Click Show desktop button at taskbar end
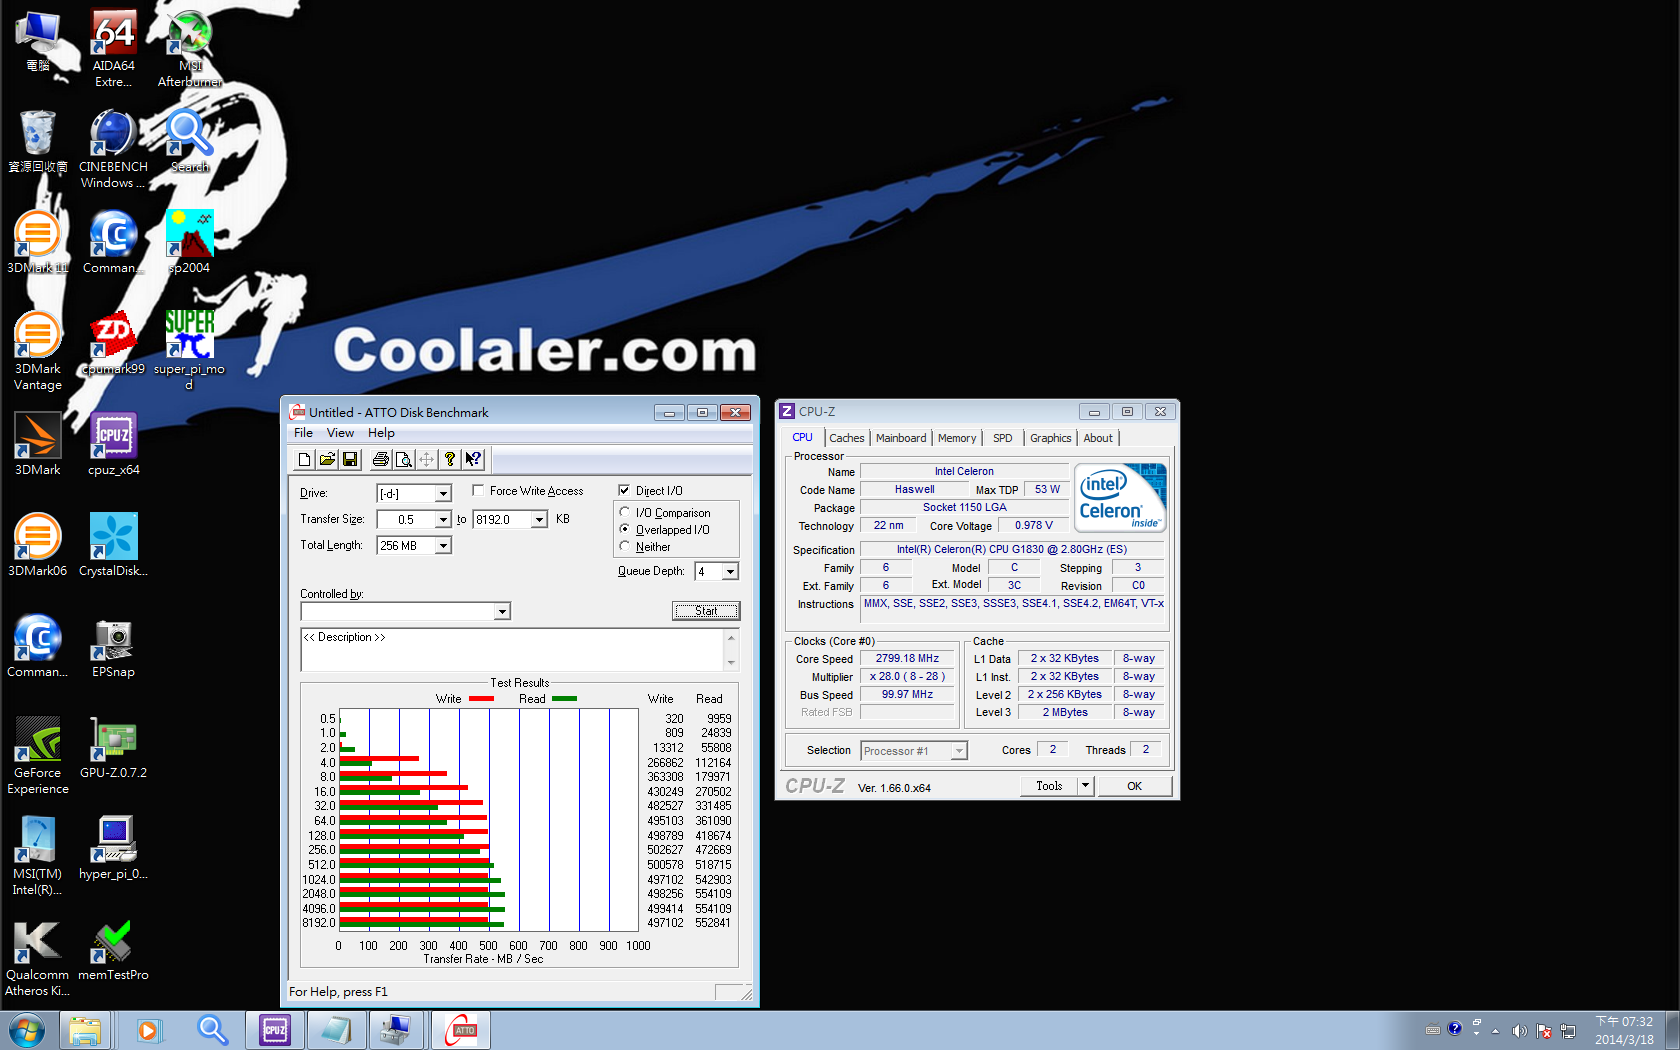 [x=1671, y=1030]
